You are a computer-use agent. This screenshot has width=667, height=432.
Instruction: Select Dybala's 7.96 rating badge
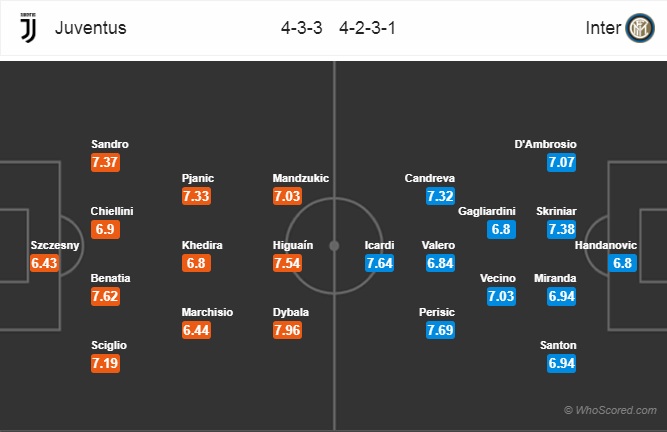(x=288, y=330)
